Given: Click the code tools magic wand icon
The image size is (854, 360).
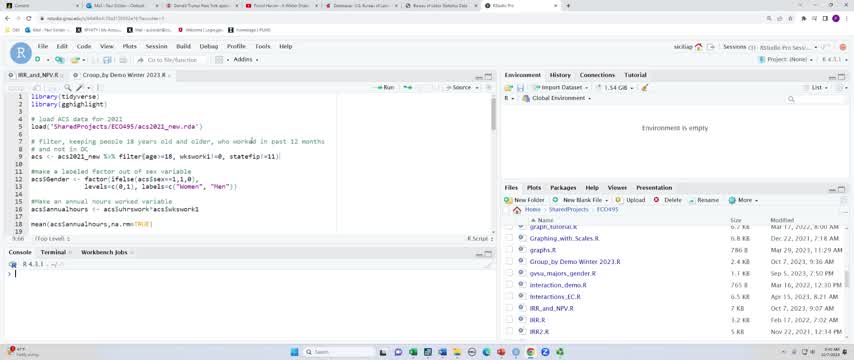Looking at the screenshot, I should [80, 87].
